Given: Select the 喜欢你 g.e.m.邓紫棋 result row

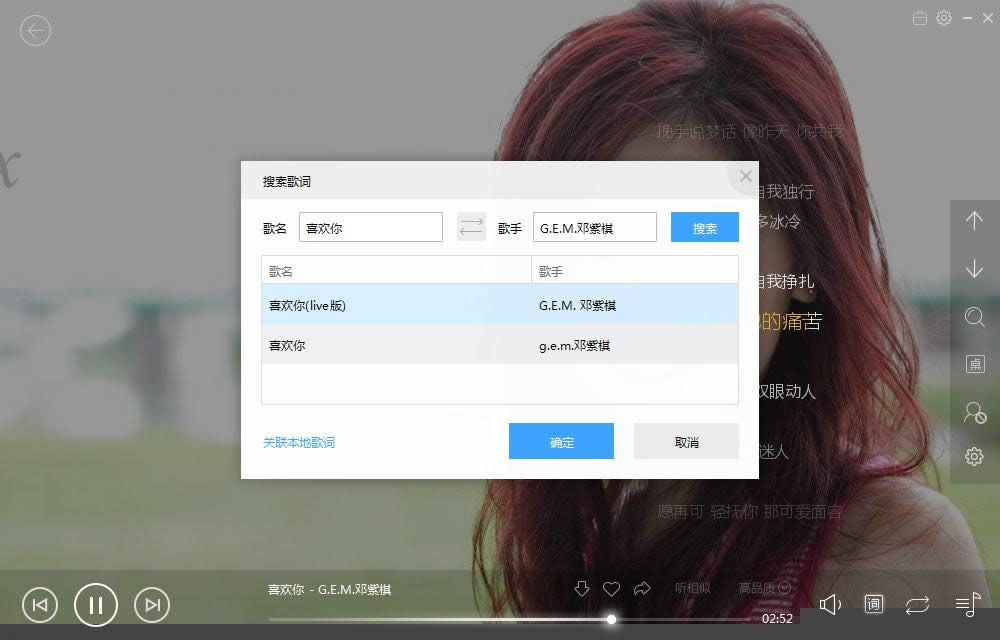Looking at the screenshot, I should pyautogui.click(x=500, y=345).
